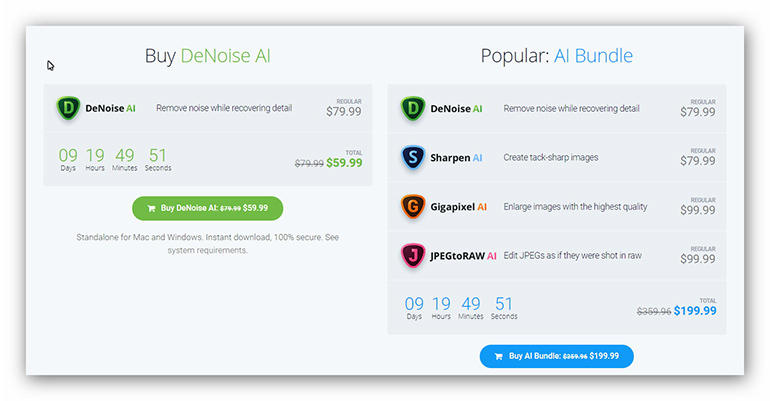Screen dimensions: 770x401
Task: Click the orange Gigapixel AI icon
Action: (413, 207)
